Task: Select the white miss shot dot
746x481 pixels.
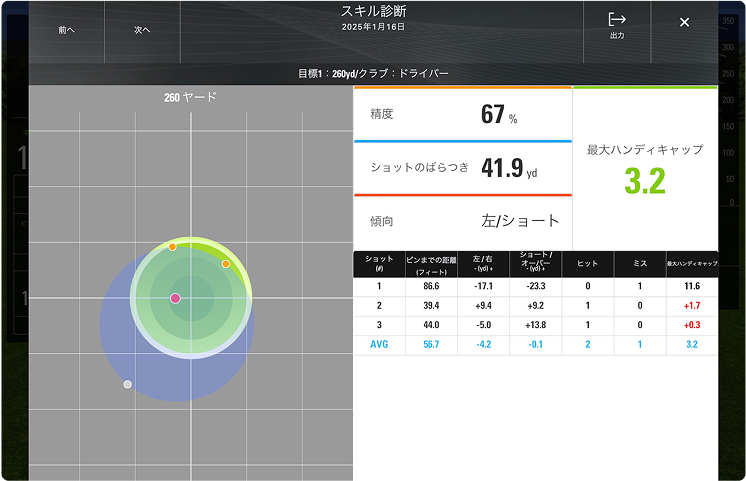Action: 127,384
